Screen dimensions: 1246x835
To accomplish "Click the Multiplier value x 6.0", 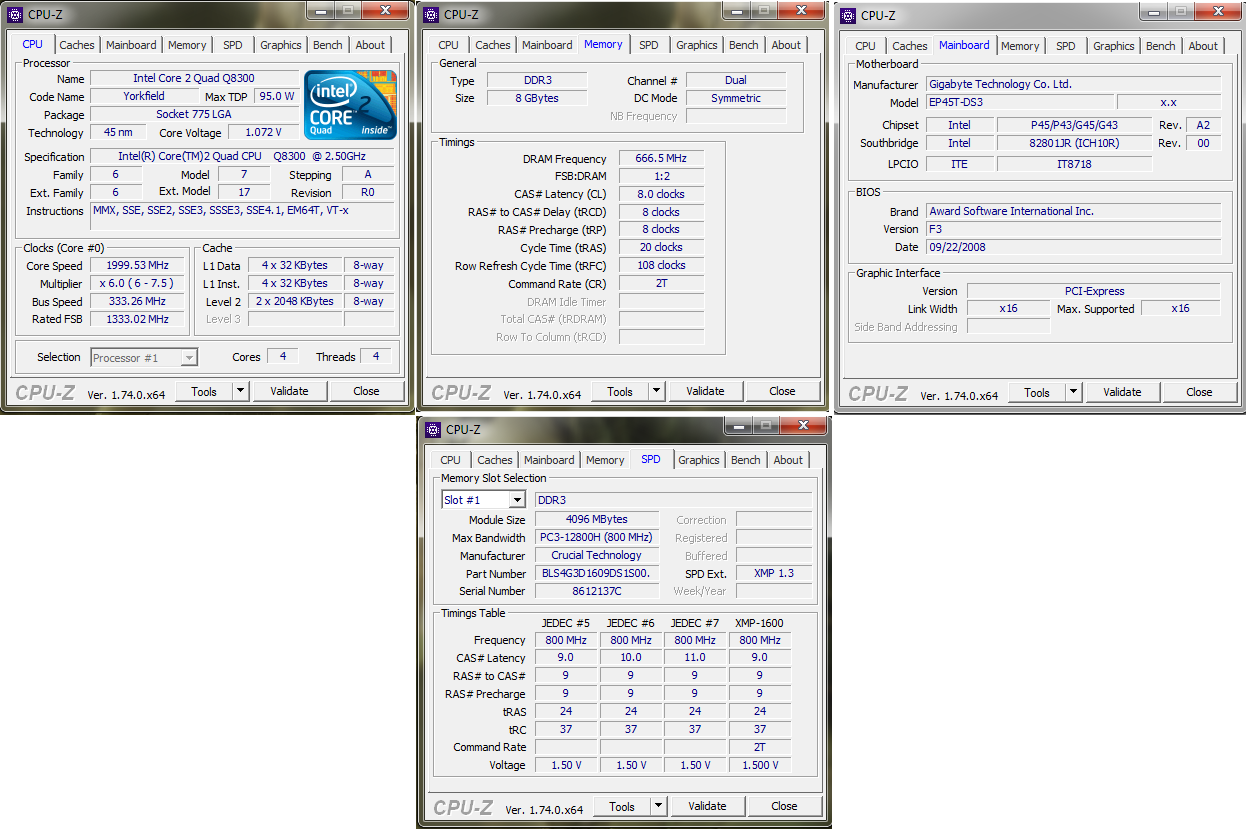I will pos(137,284).
